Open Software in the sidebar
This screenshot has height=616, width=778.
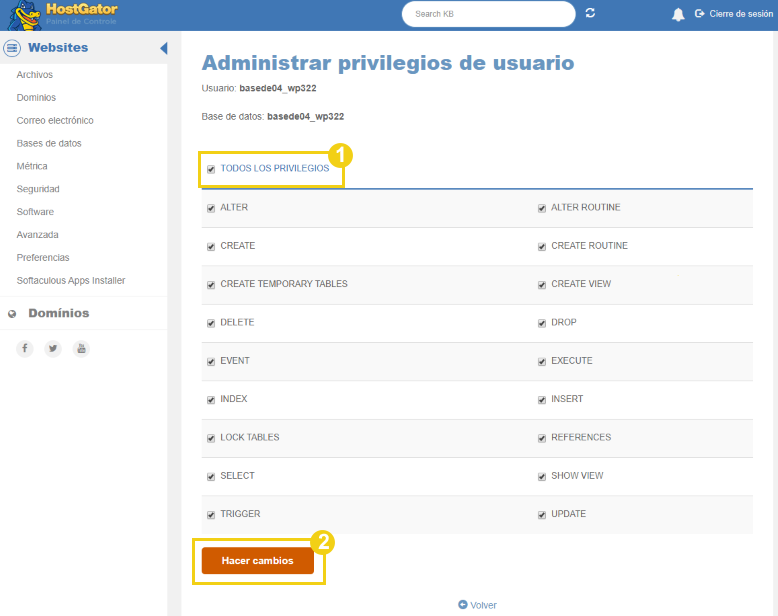(x=35, y=211)
